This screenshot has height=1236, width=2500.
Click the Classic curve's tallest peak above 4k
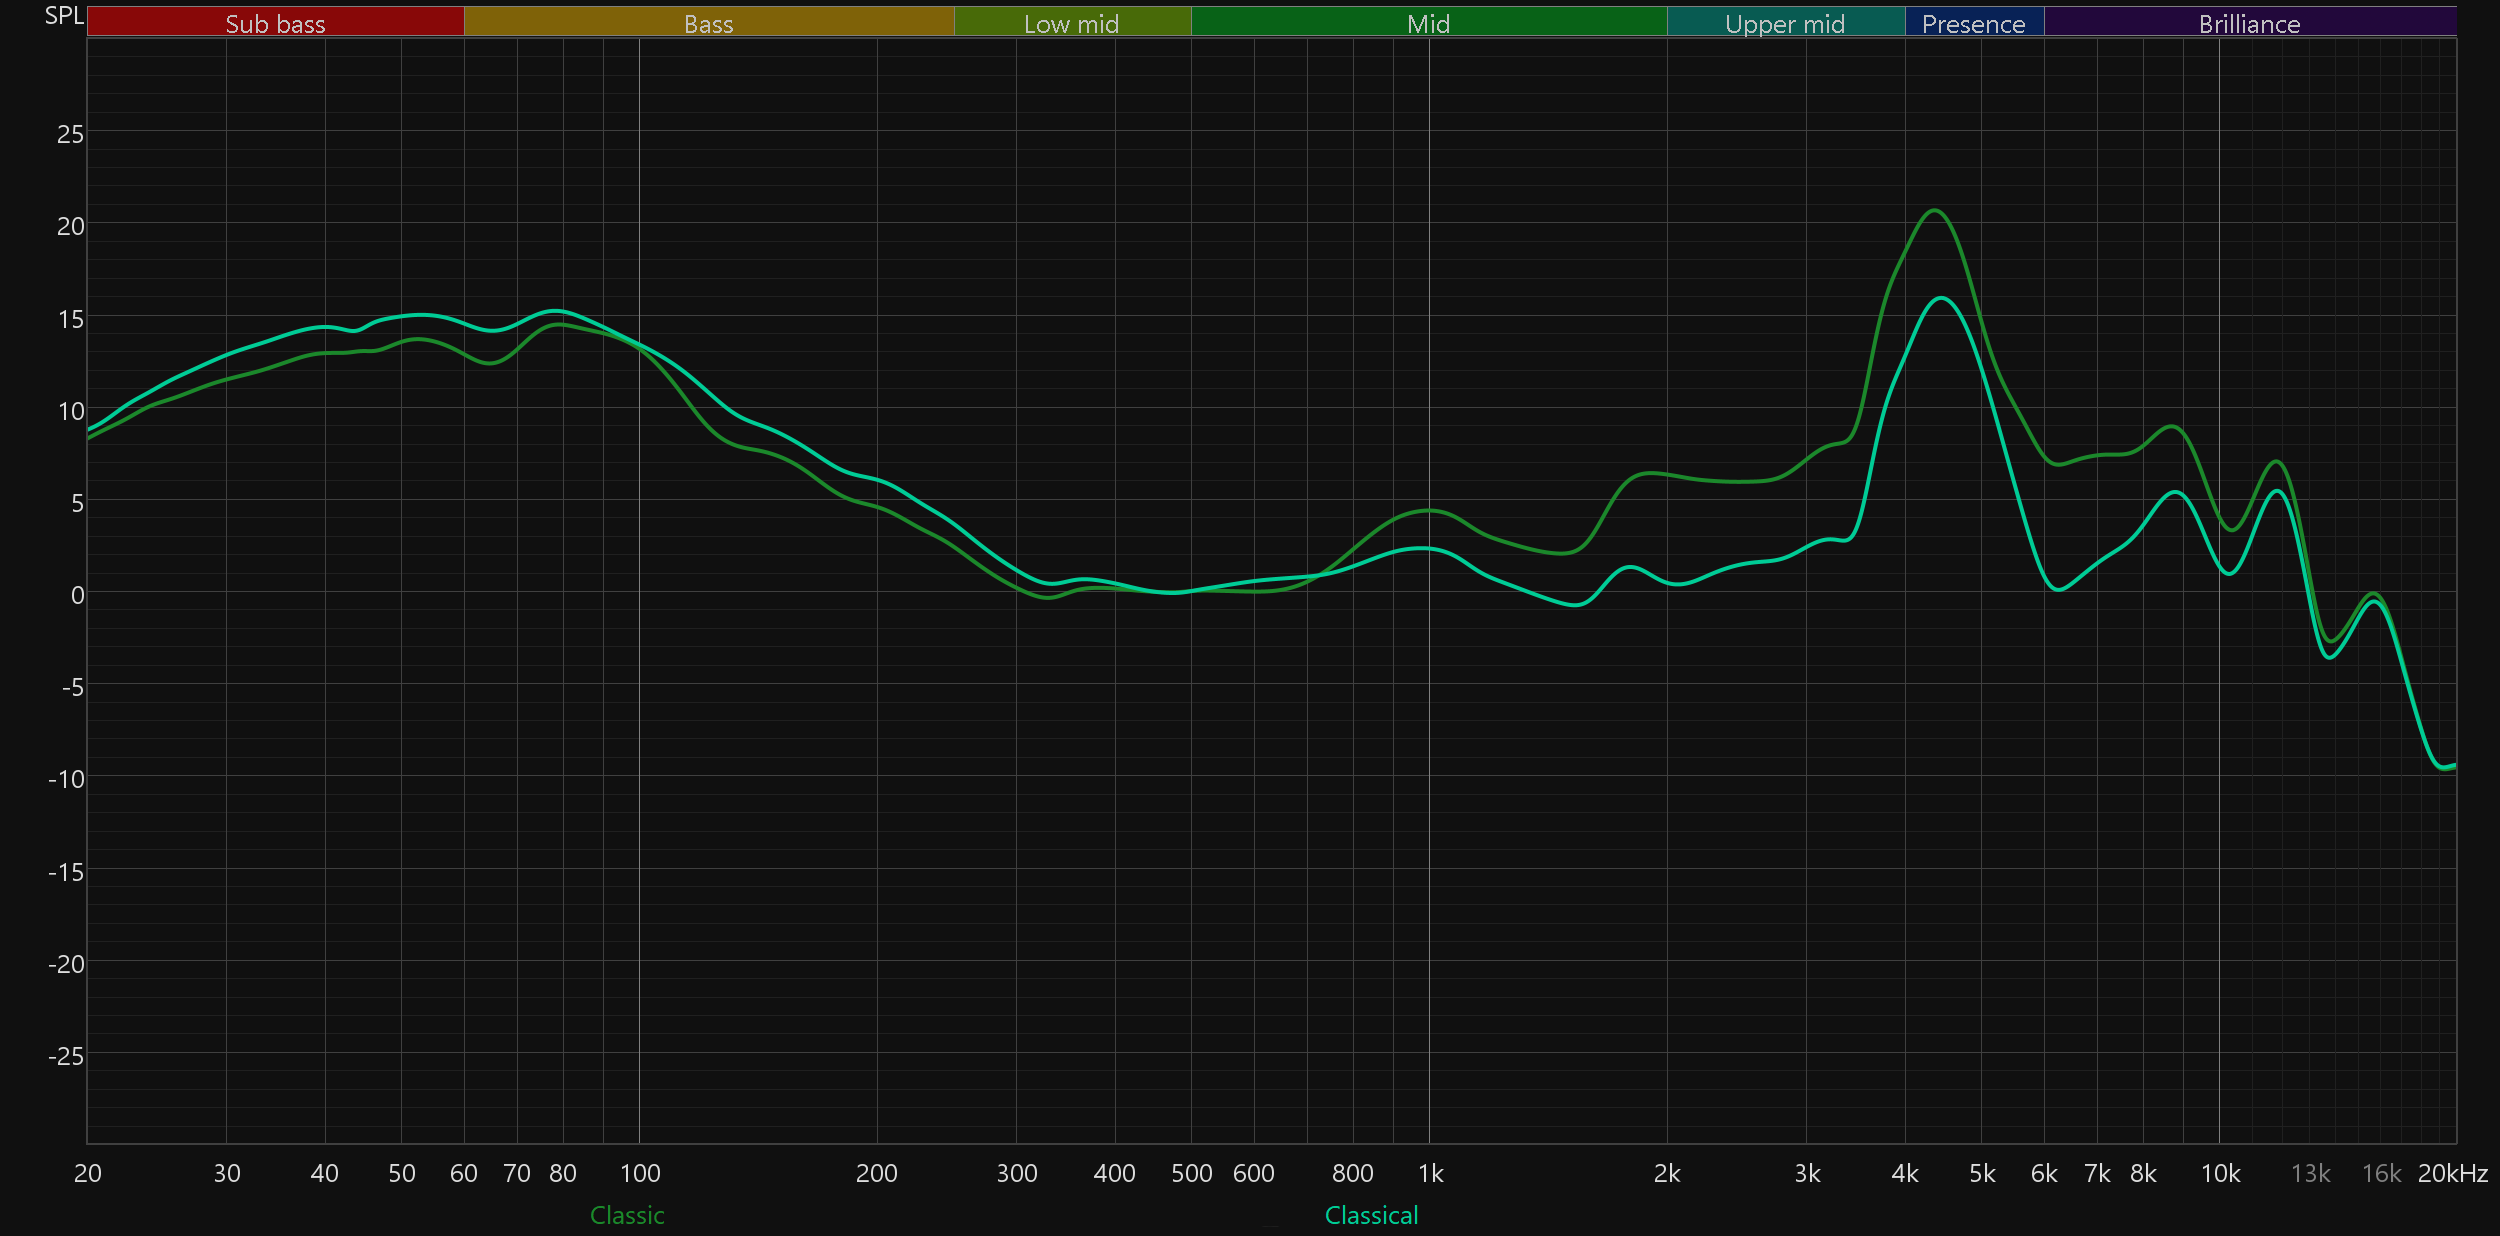pos(1936,210)
